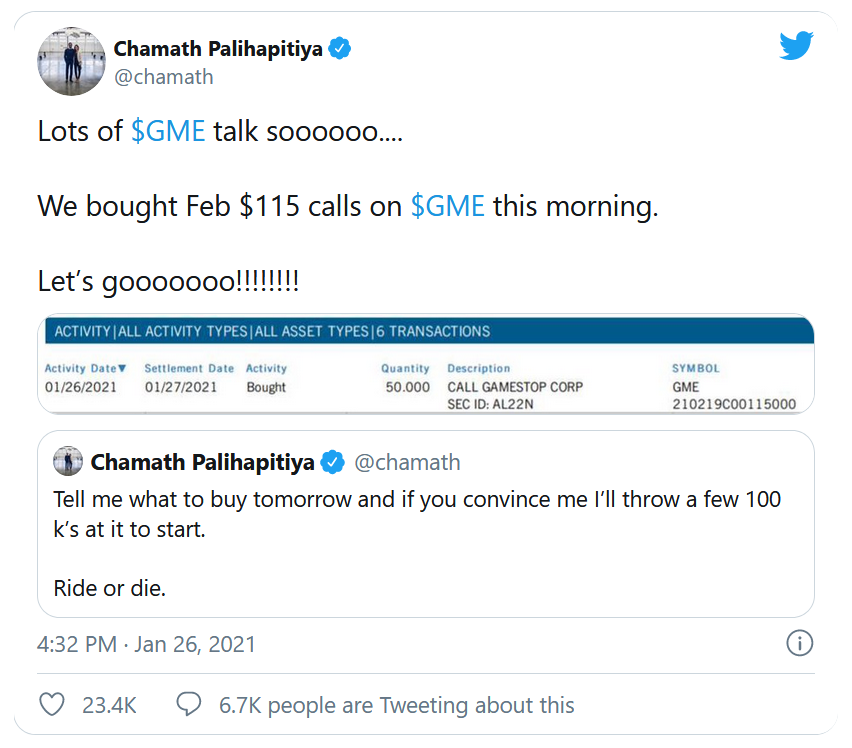852x748 pixels.
Task: Open the 4:32 PM · Jan 26, 2021 timestamp
Action: [146, 644]
